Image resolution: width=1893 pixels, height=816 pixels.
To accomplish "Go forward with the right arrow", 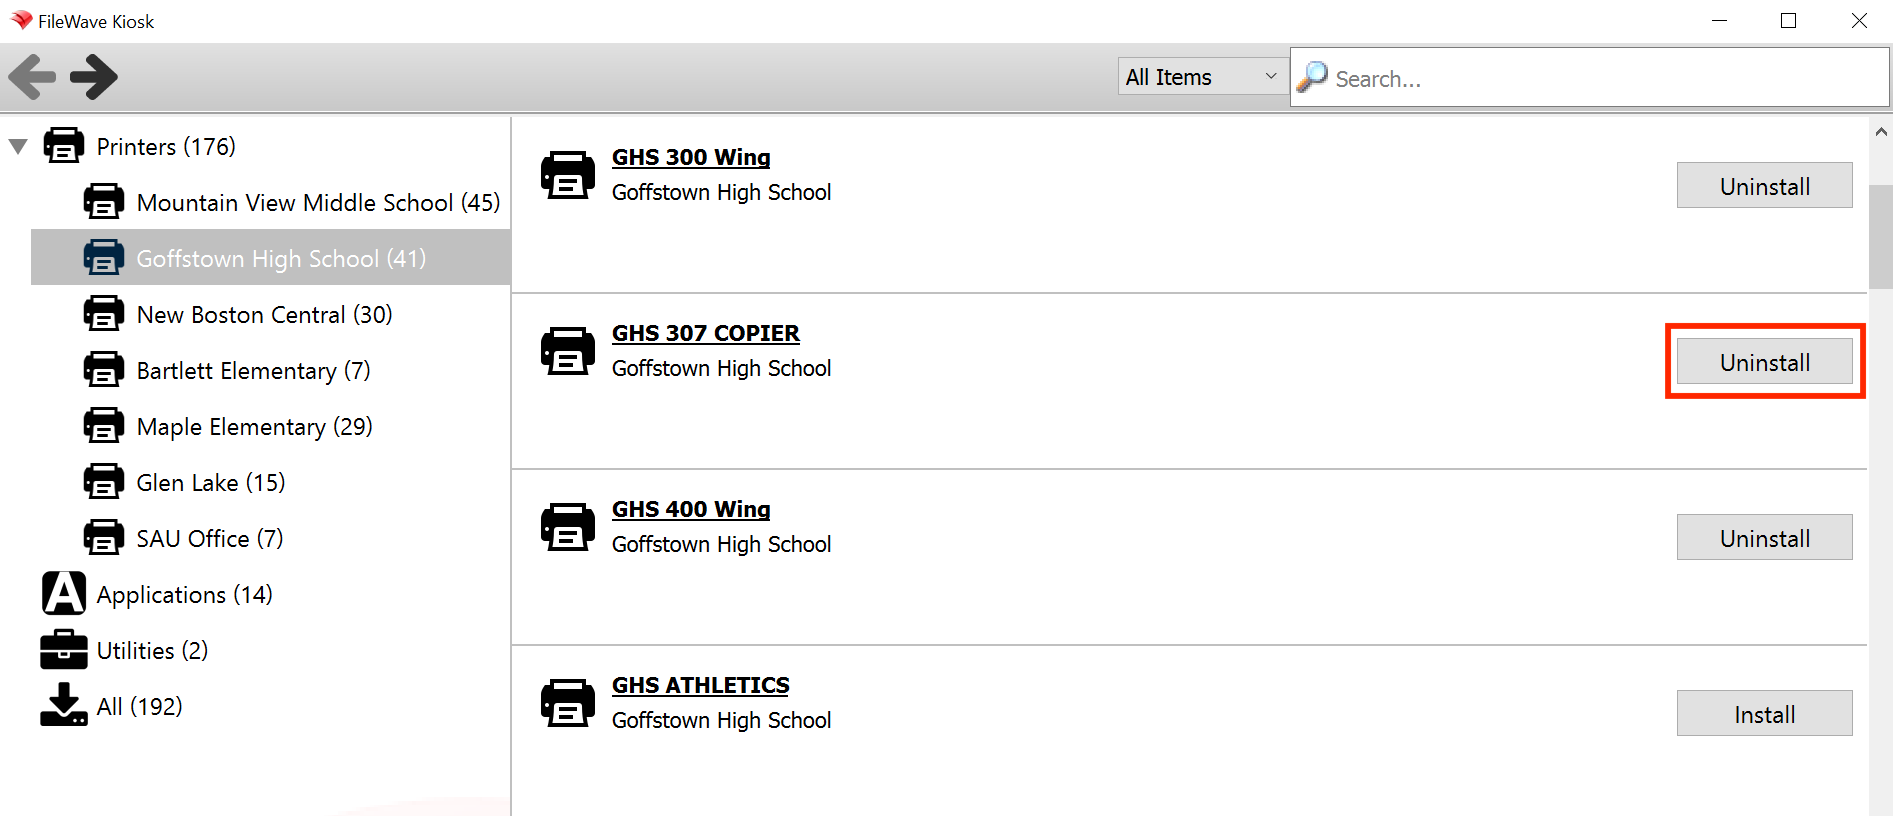I will coord(94,77).
